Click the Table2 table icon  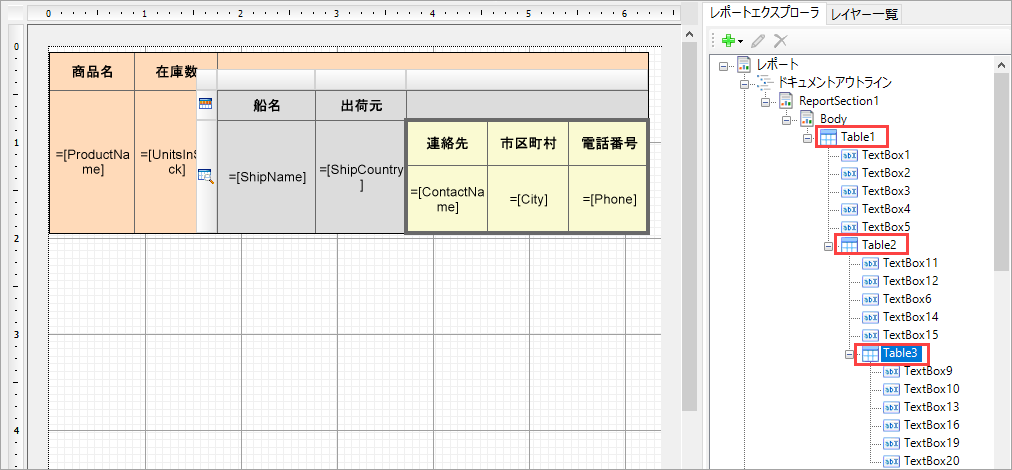(849, 245)
